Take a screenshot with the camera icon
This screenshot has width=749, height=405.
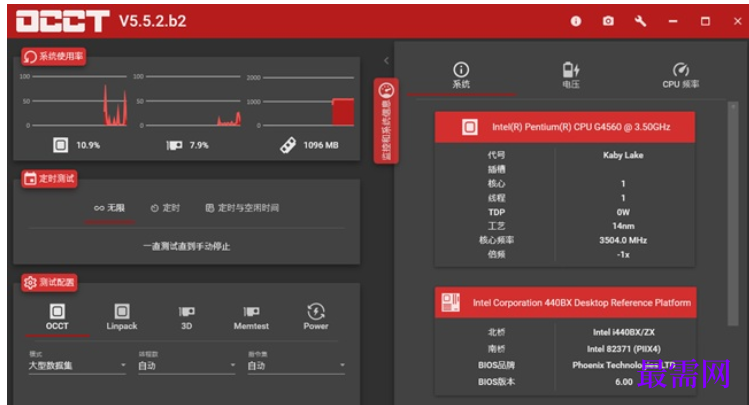(x=608, y=21)
